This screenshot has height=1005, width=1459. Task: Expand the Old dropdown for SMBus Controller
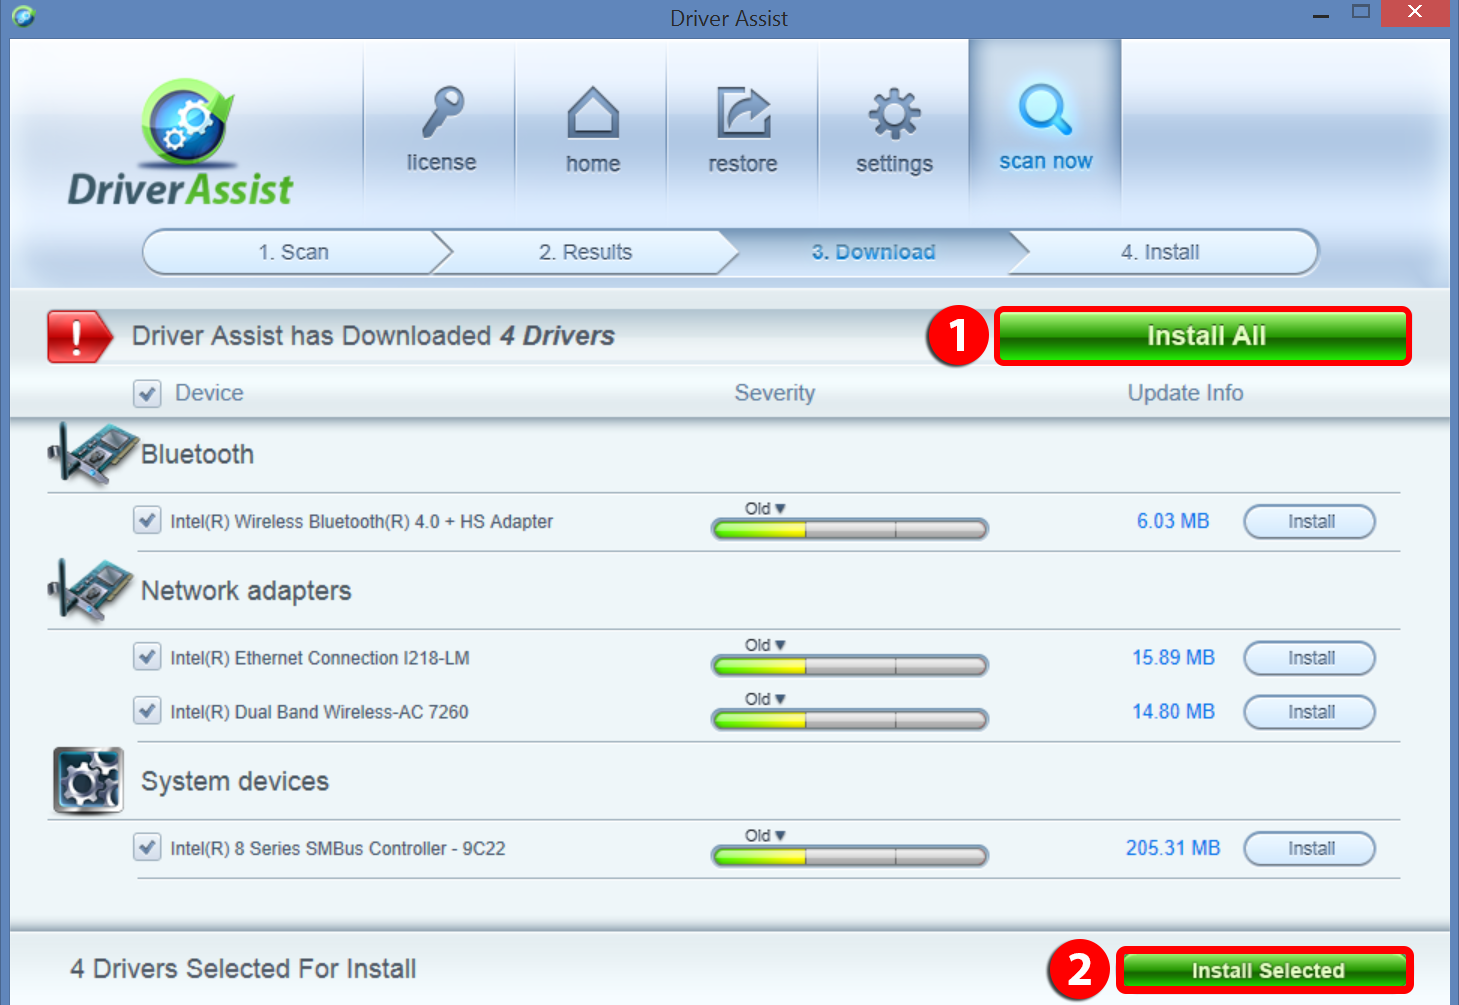tap(765, 835)
